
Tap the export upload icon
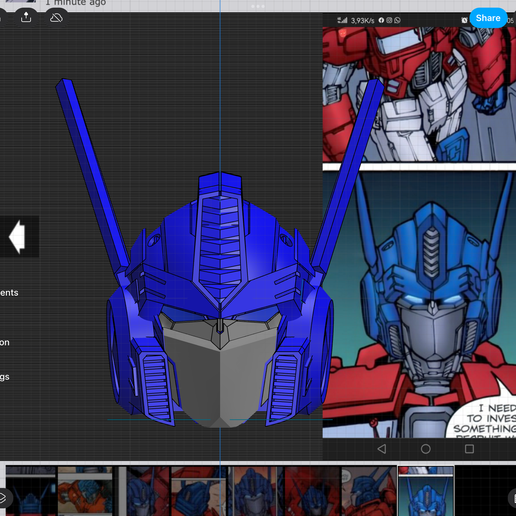26,18
